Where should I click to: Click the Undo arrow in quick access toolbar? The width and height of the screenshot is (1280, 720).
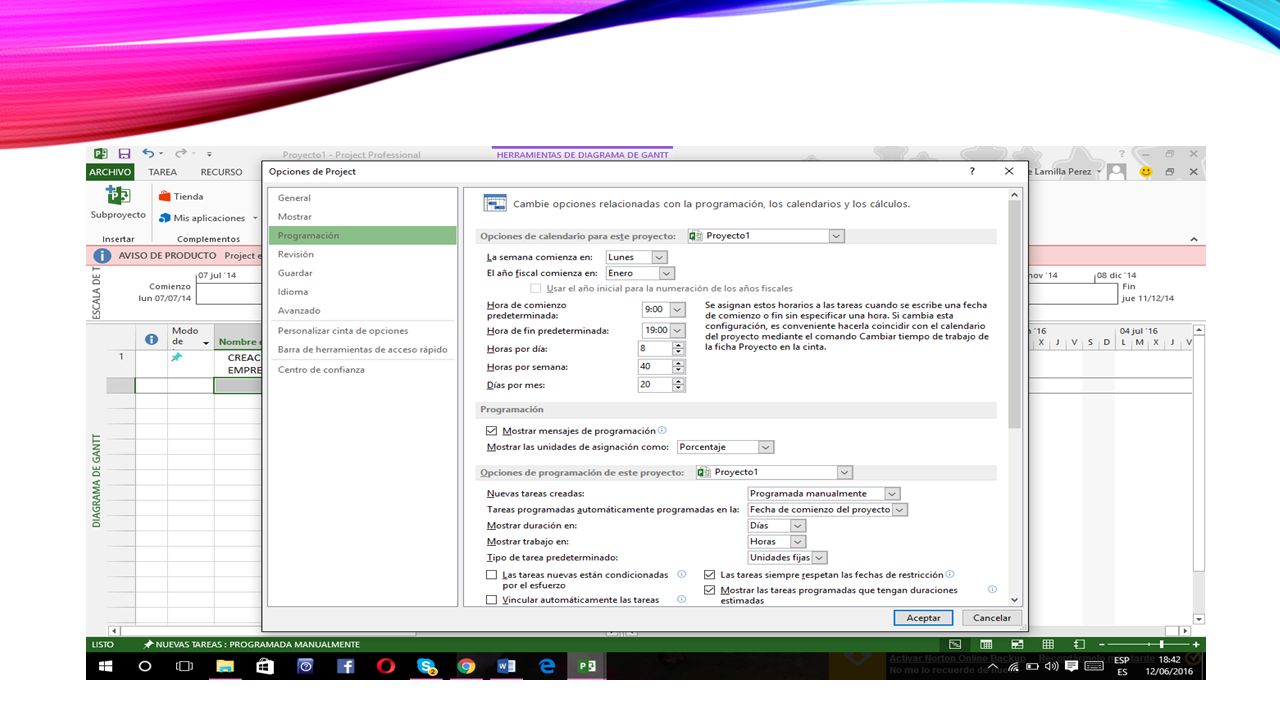pos(148,154)
